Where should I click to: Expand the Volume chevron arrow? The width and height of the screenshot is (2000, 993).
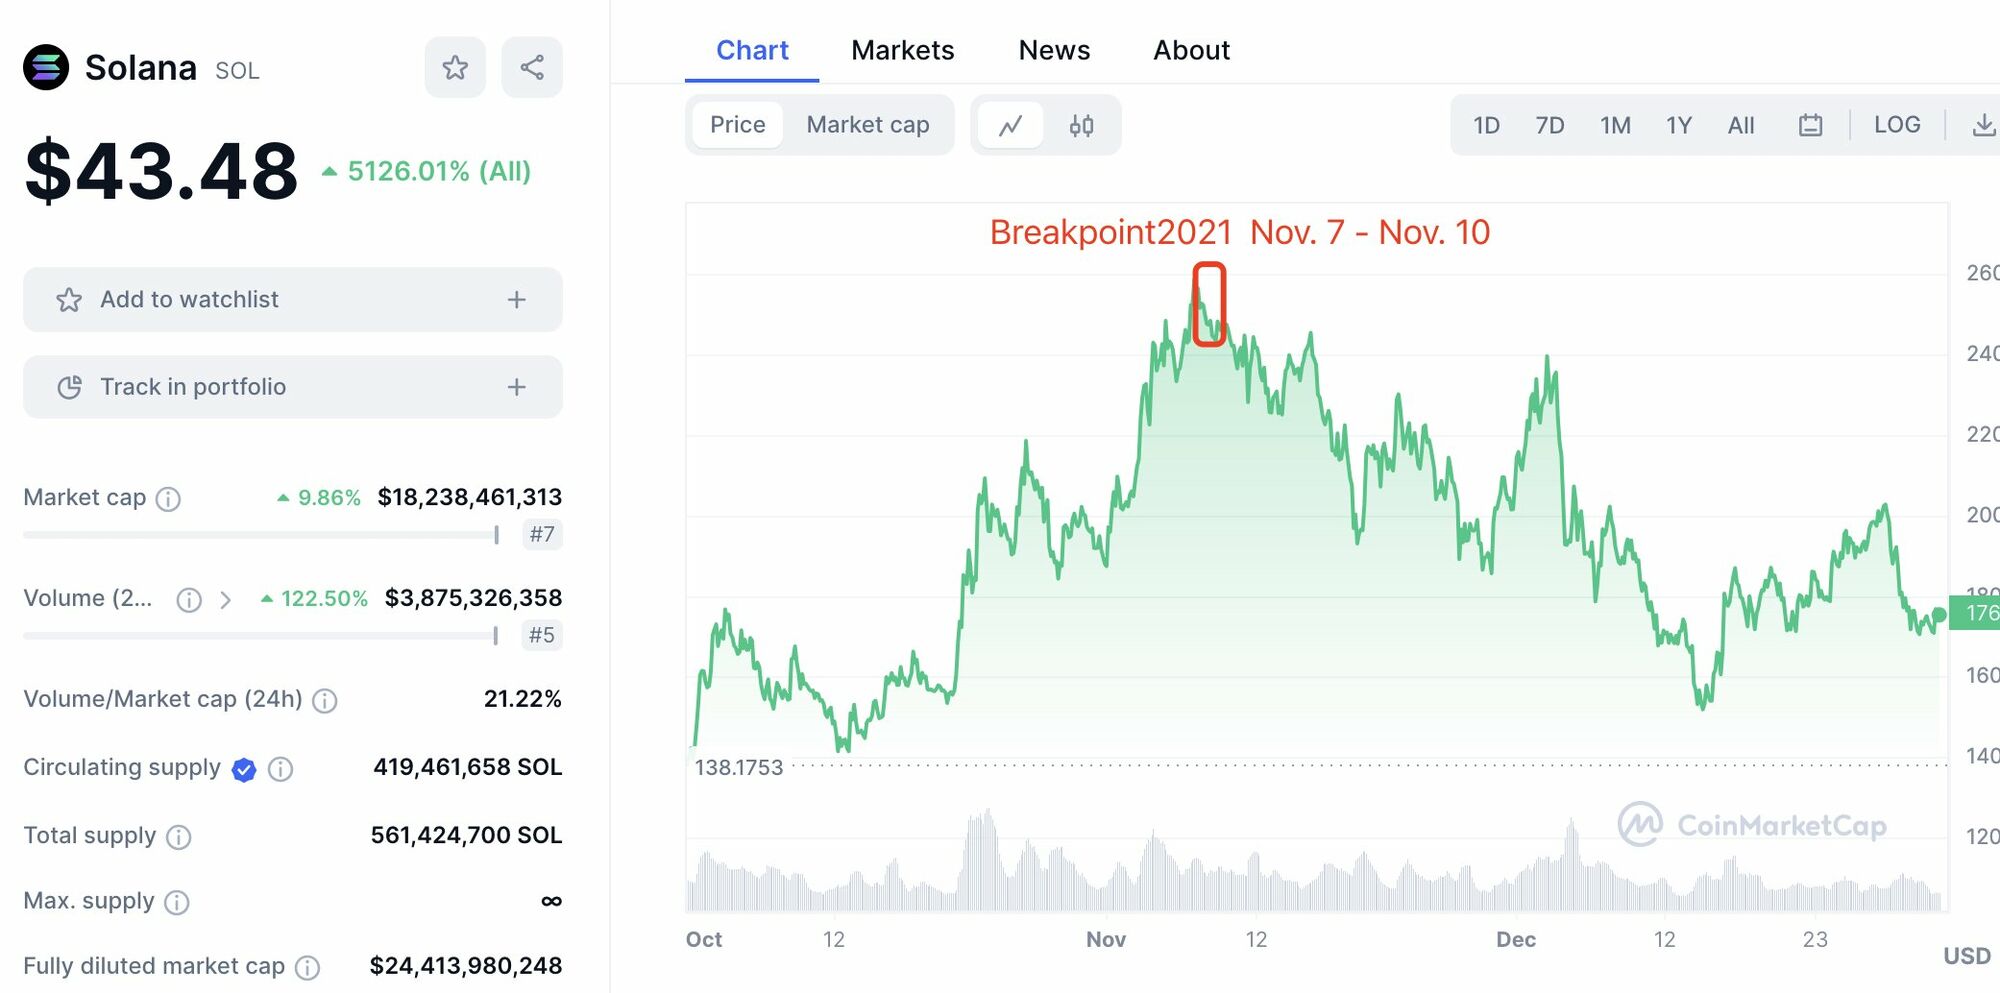226,600
